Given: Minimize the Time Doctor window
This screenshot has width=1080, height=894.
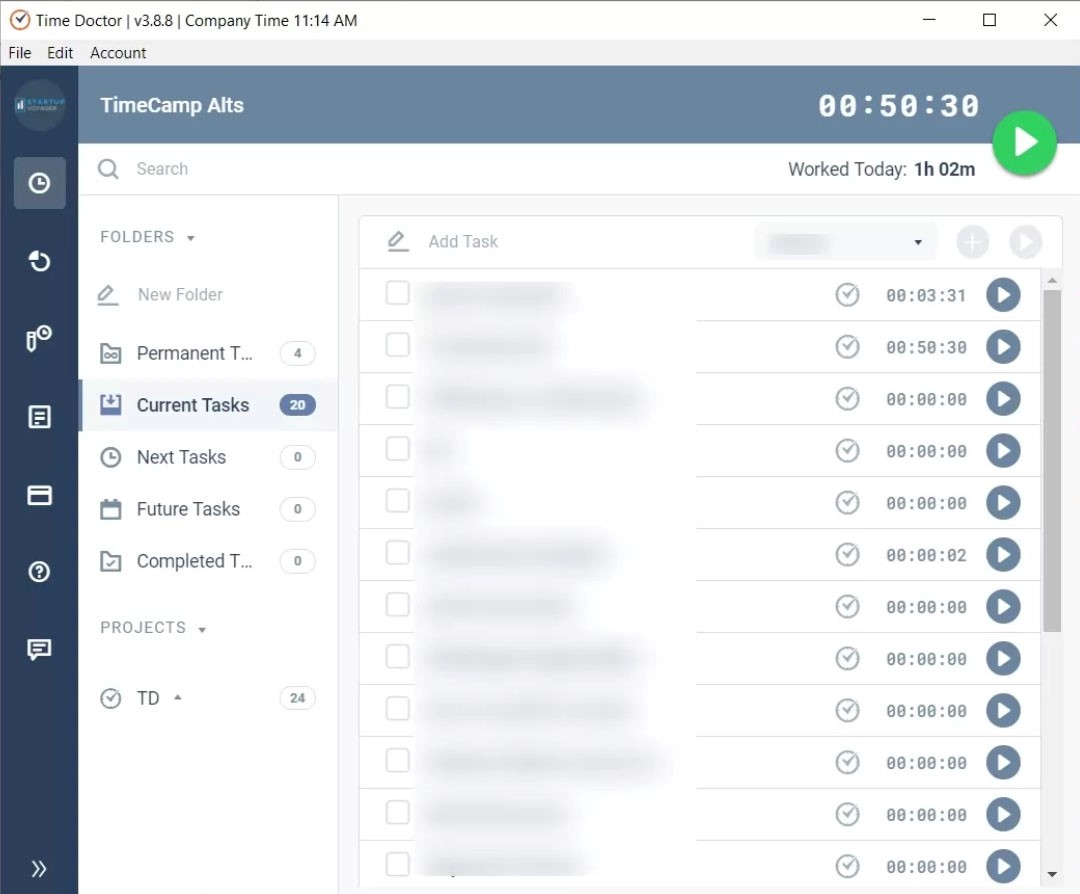Looking at the screenshot, I should [929, 20].
